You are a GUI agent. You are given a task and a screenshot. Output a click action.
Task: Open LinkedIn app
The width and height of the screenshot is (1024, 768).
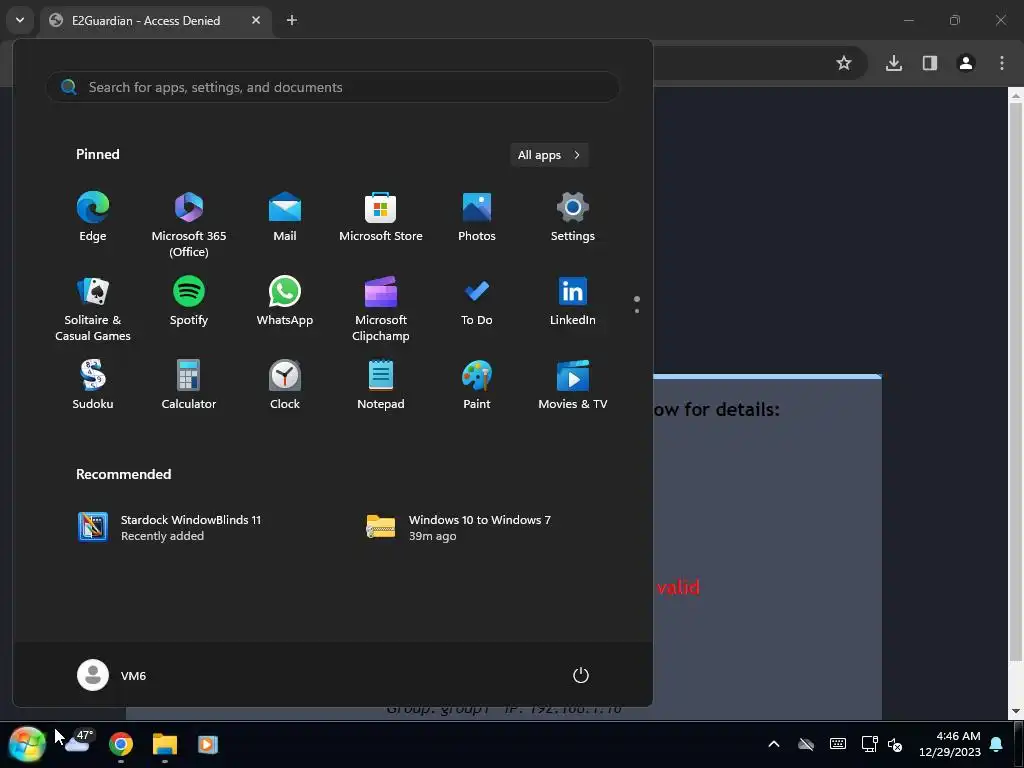573,301
